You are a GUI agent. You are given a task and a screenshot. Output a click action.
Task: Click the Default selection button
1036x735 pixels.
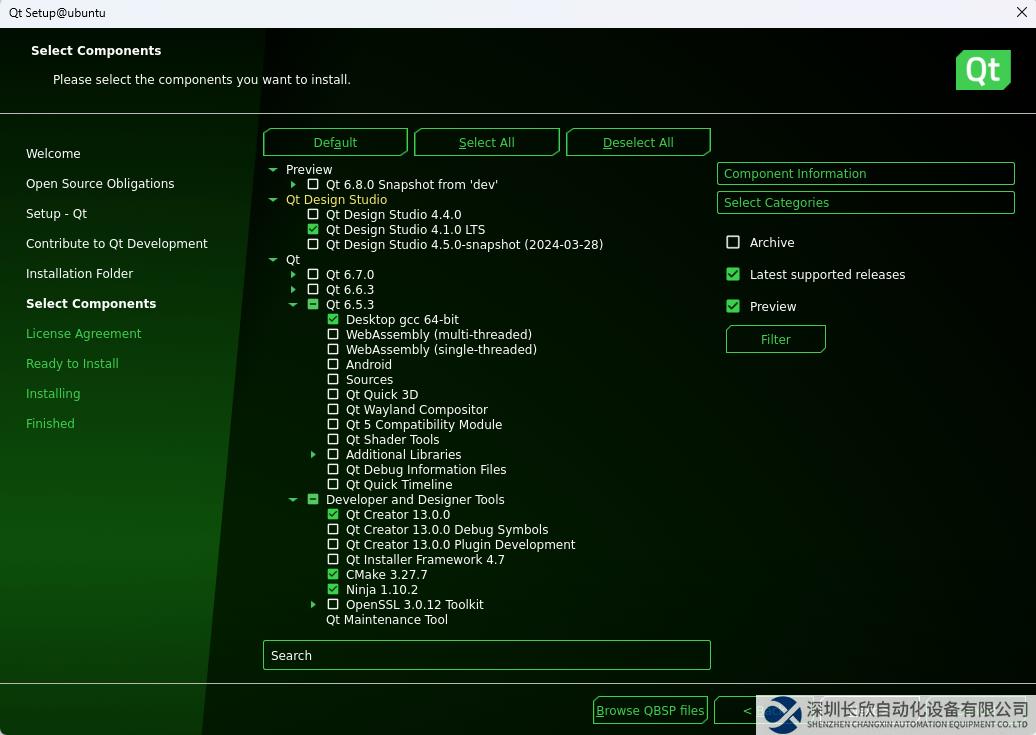[x=335, y=142]
